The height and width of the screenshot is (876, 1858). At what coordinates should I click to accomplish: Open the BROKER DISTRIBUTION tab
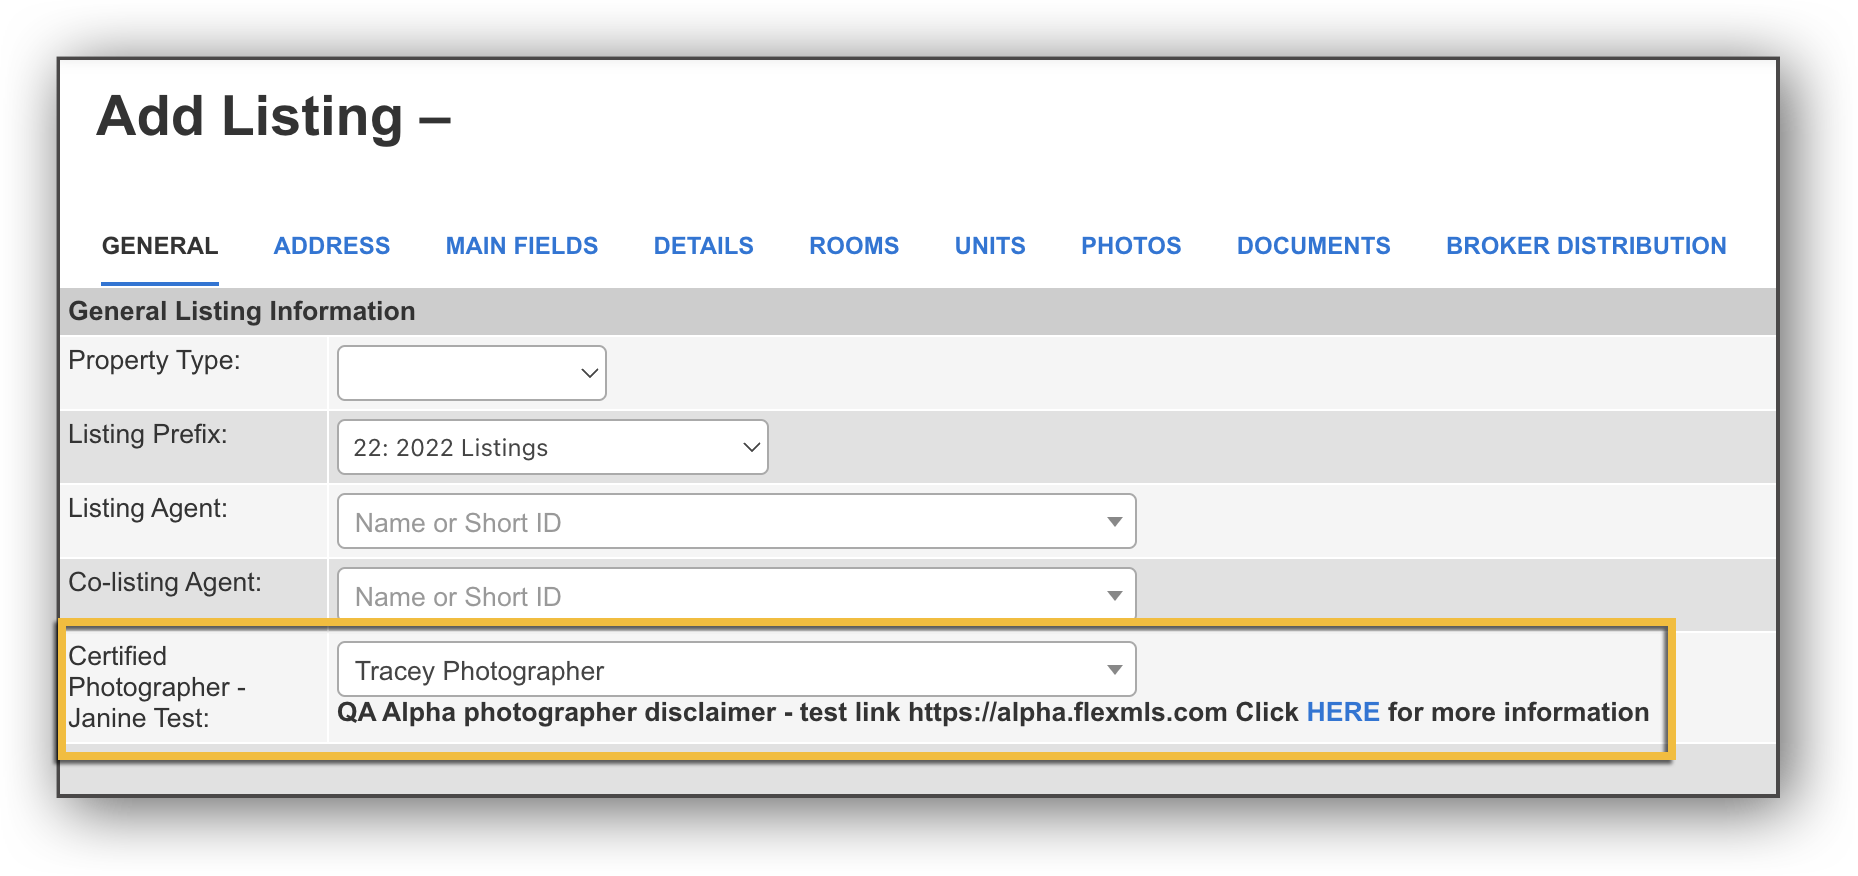[x=1586, y=246]
